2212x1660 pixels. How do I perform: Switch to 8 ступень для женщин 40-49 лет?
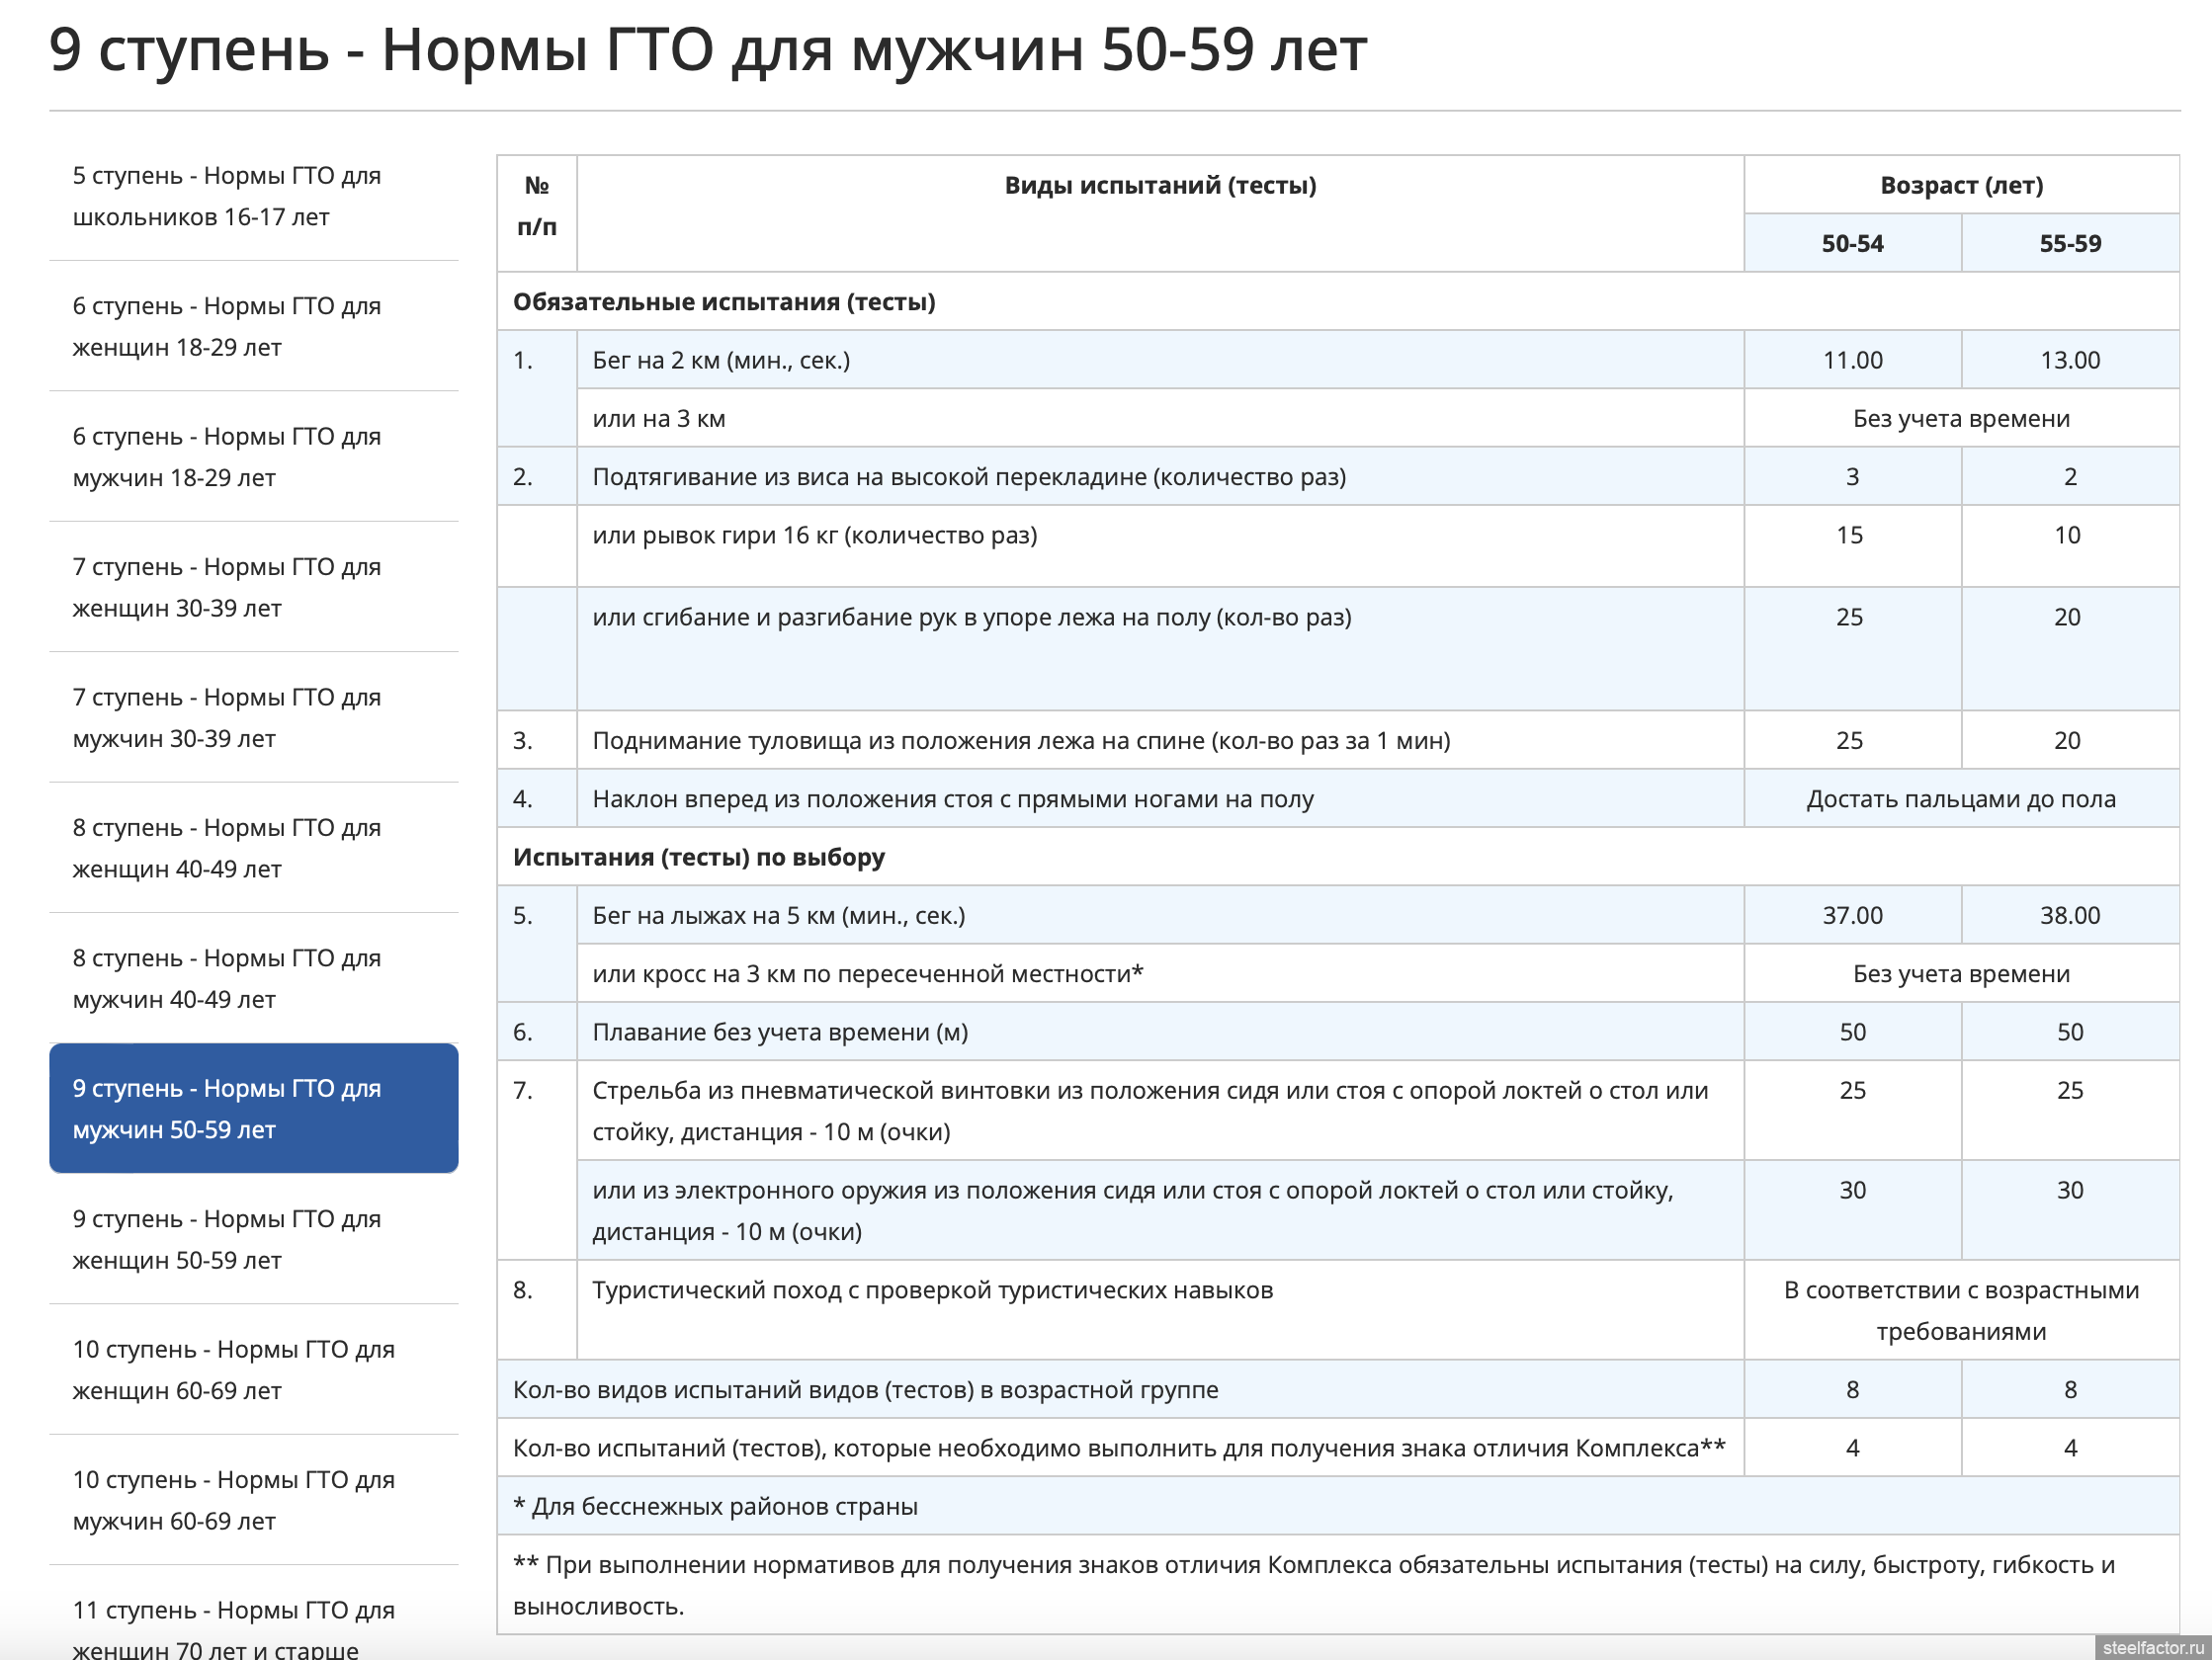tap(254, 848)
